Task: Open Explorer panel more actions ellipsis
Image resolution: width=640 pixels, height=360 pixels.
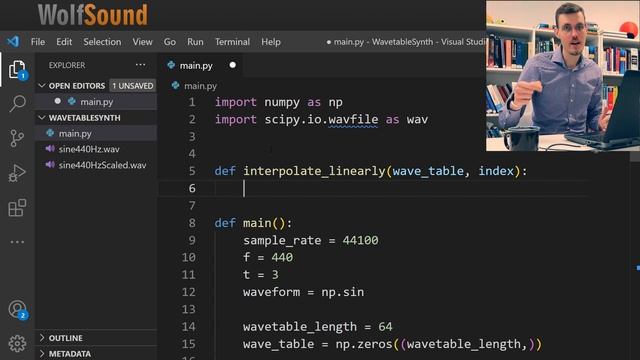Action: tap(140, 65)
